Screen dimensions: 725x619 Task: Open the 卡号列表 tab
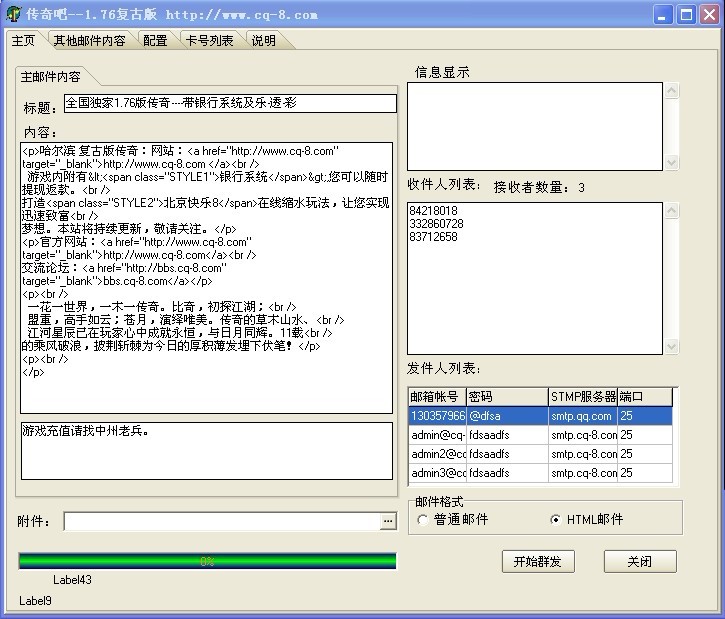click(x=209, y=41)
